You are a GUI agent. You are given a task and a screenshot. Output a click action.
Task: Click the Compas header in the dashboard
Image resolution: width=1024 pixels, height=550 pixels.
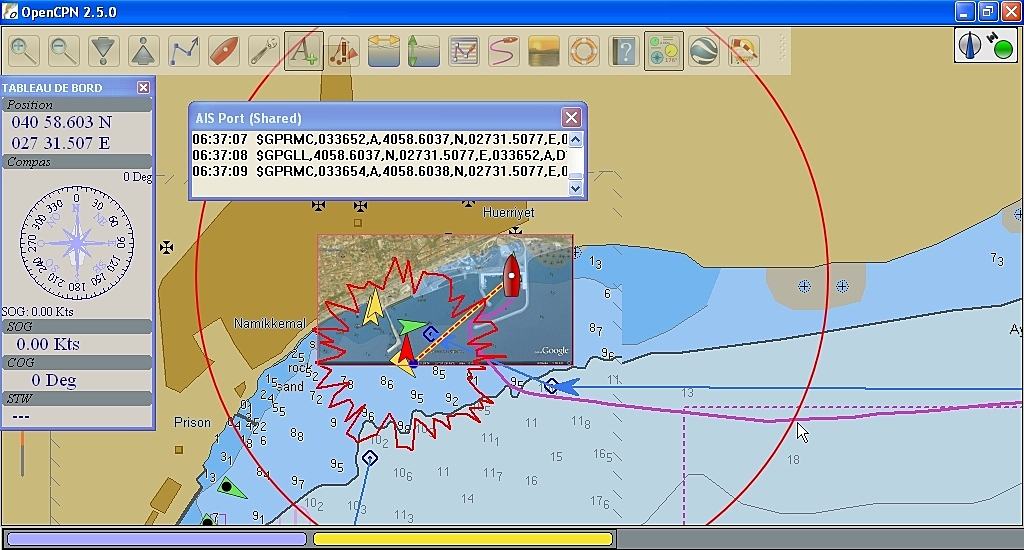point(77,162)
